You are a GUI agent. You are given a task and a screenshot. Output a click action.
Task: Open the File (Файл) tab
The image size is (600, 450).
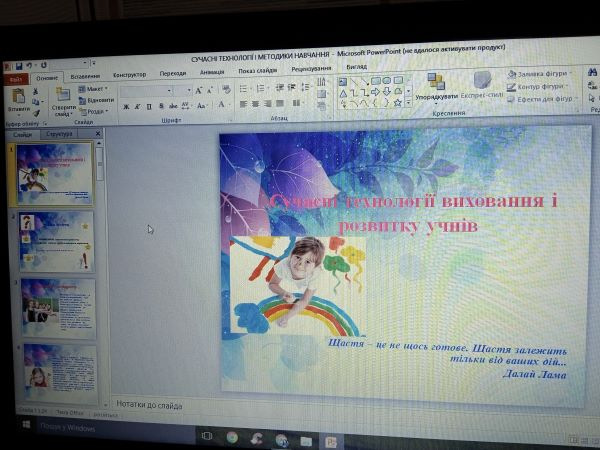[x=16, y=80]
